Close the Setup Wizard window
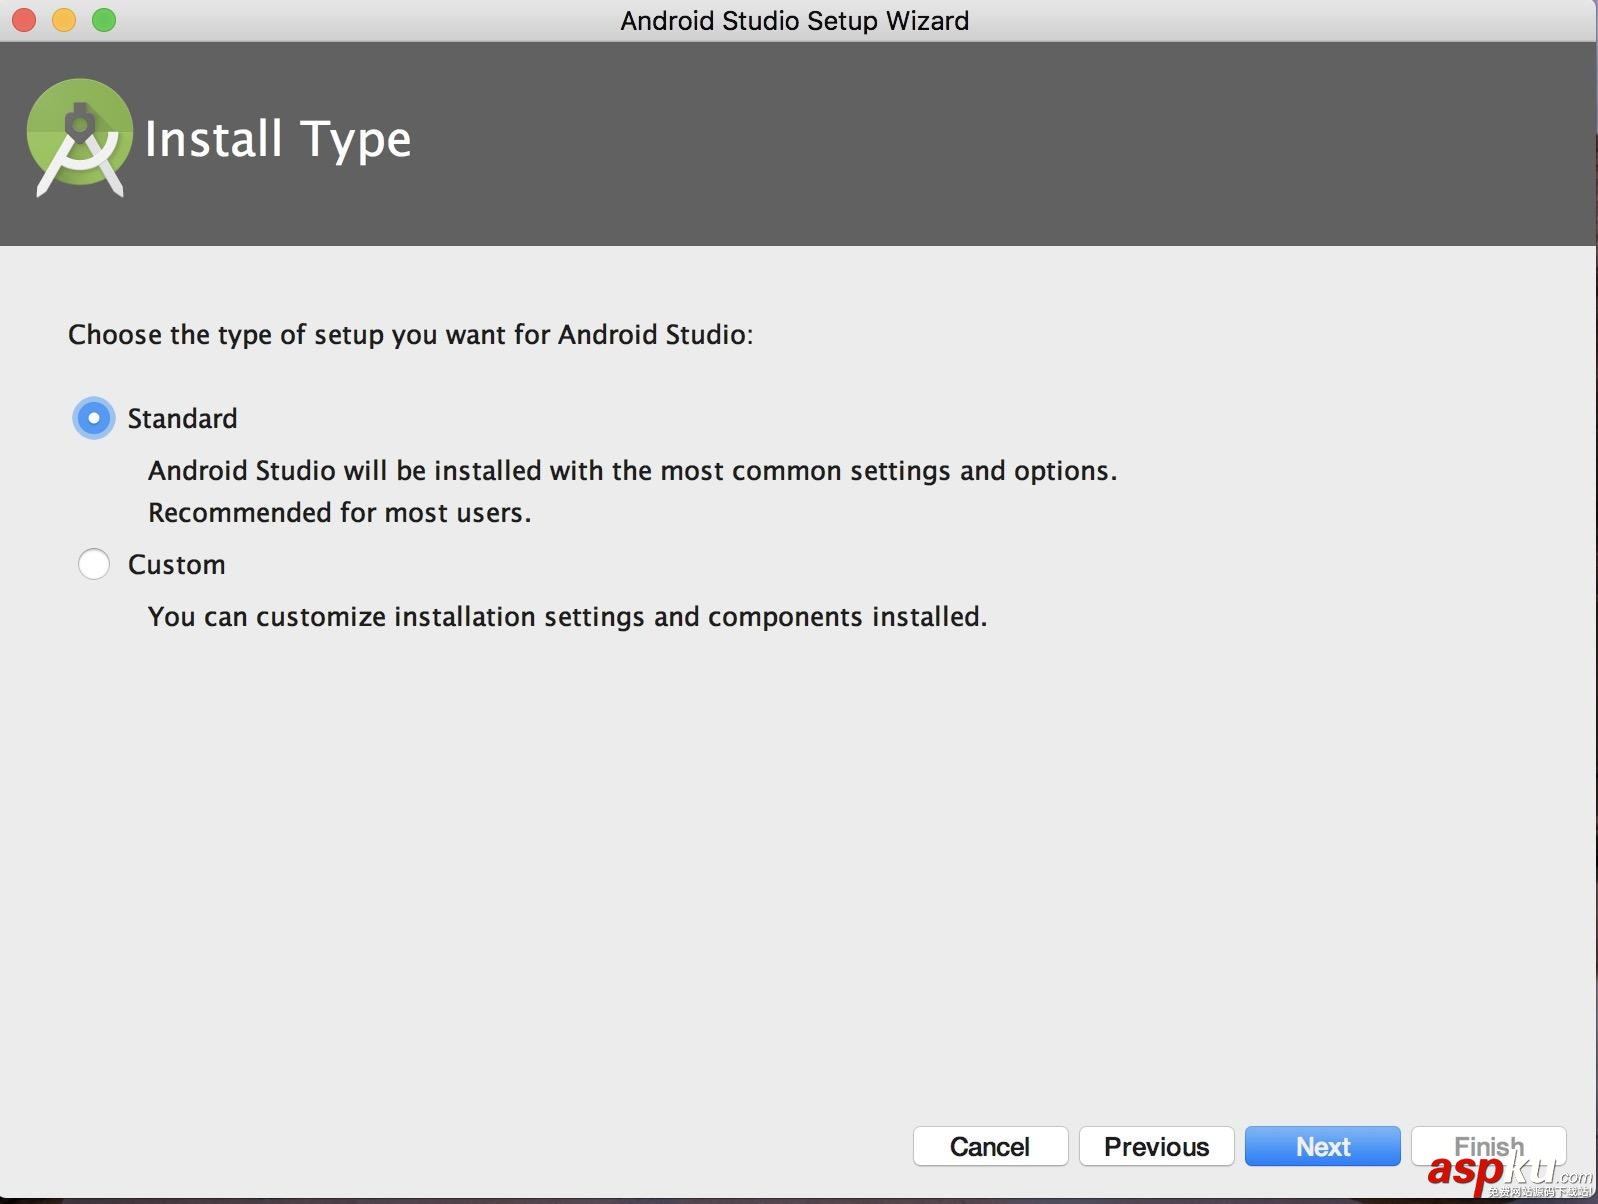The image size is (1598, 1204). [24, 20]
